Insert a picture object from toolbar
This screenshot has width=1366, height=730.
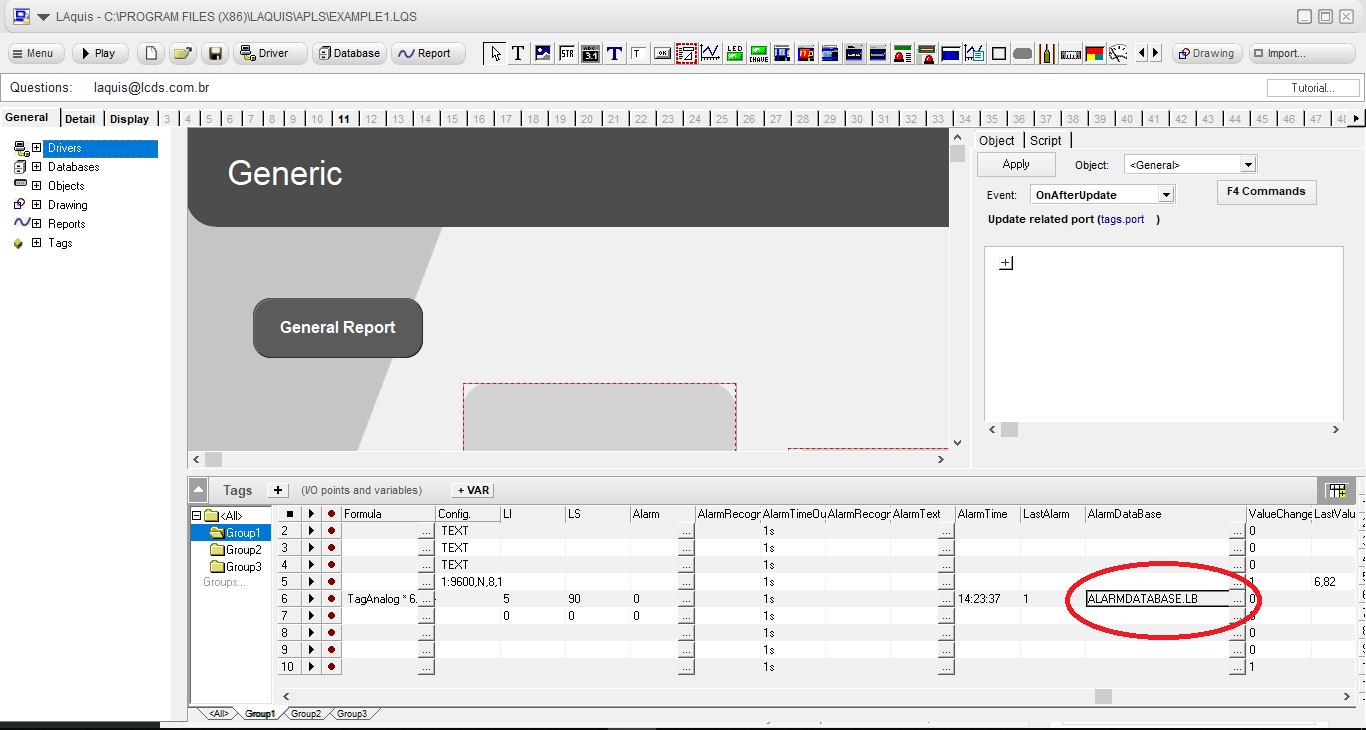[x=542, y=53]
